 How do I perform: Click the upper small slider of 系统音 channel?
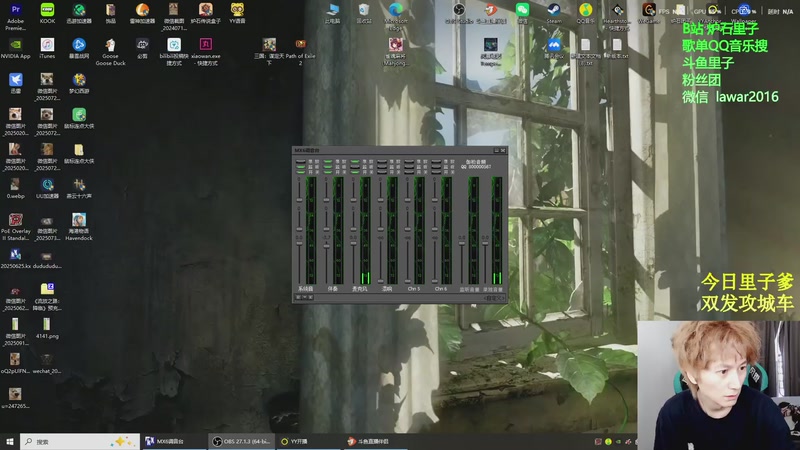click(299, 200)
